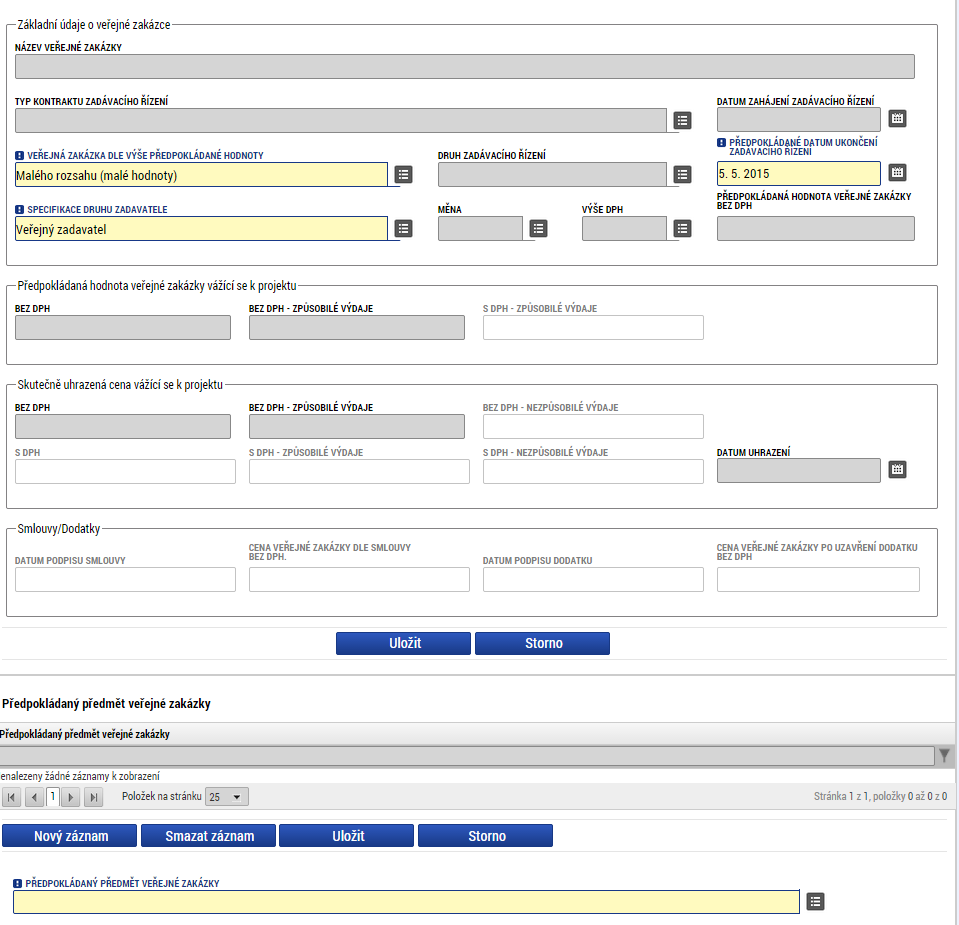Click Bez DPH field under Skutečně uhrazená cena
The image size is (959, 925).
pos(123,426)
